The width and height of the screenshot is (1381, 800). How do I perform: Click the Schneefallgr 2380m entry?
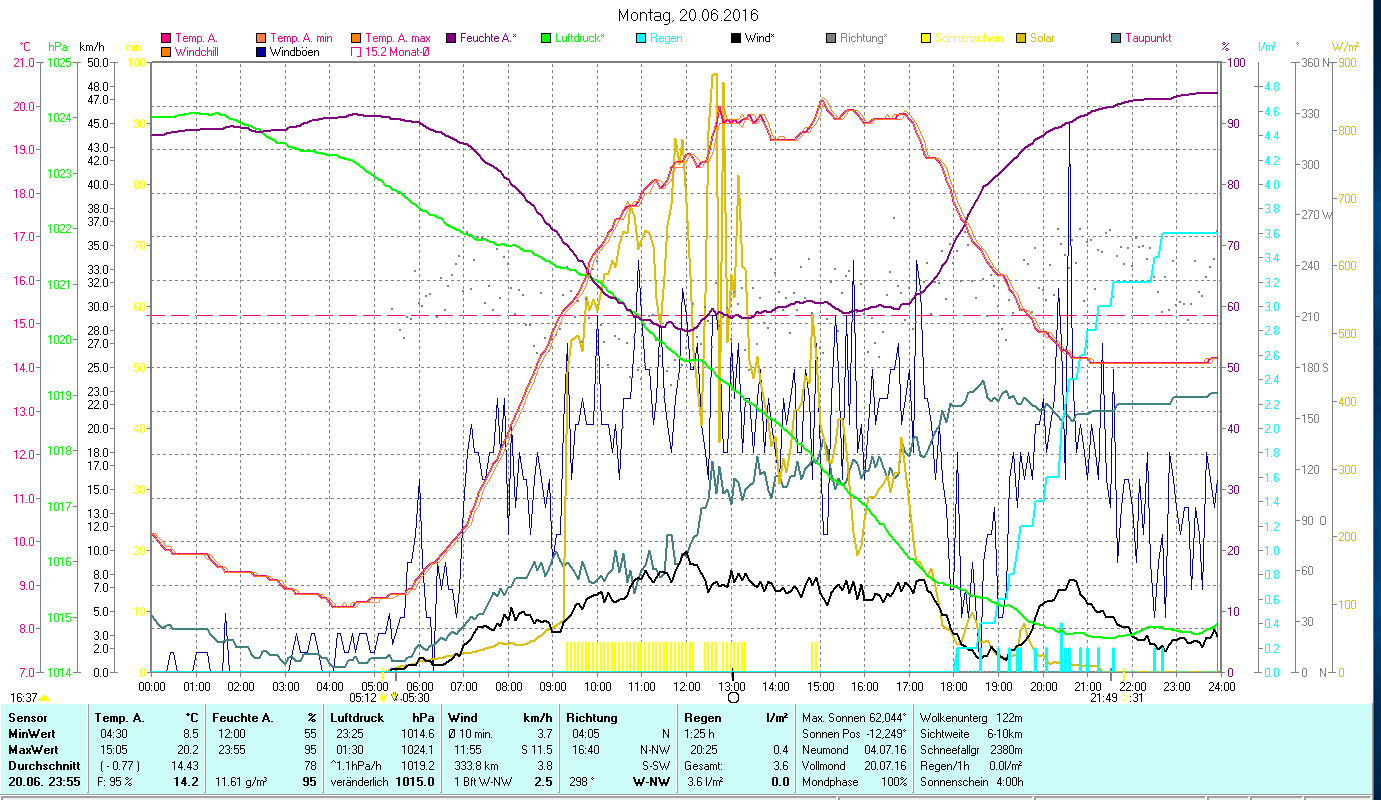[x=971, y=750]
